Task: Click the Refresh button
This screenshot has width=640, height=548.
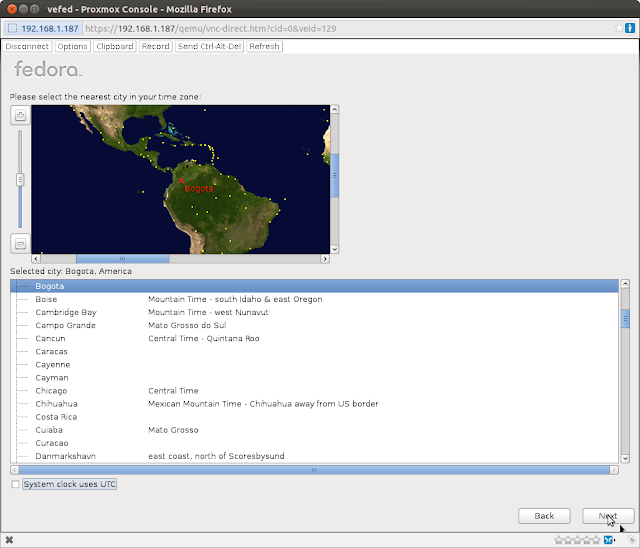Action: coord(264,47)
